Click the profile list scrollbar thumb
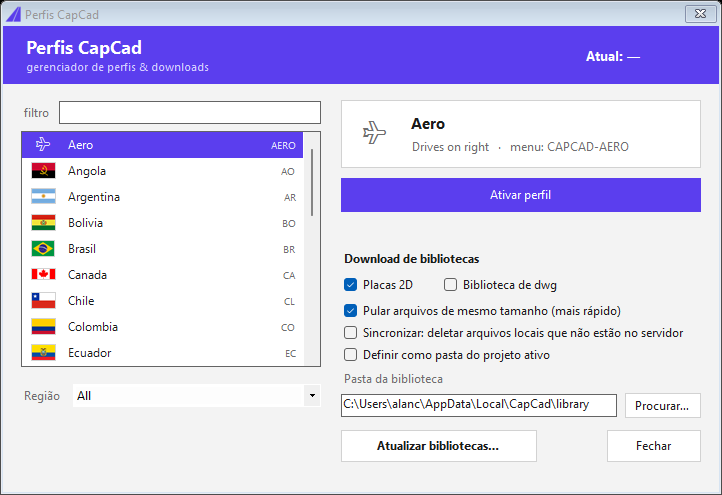722x495 pixels. point(312,182)
